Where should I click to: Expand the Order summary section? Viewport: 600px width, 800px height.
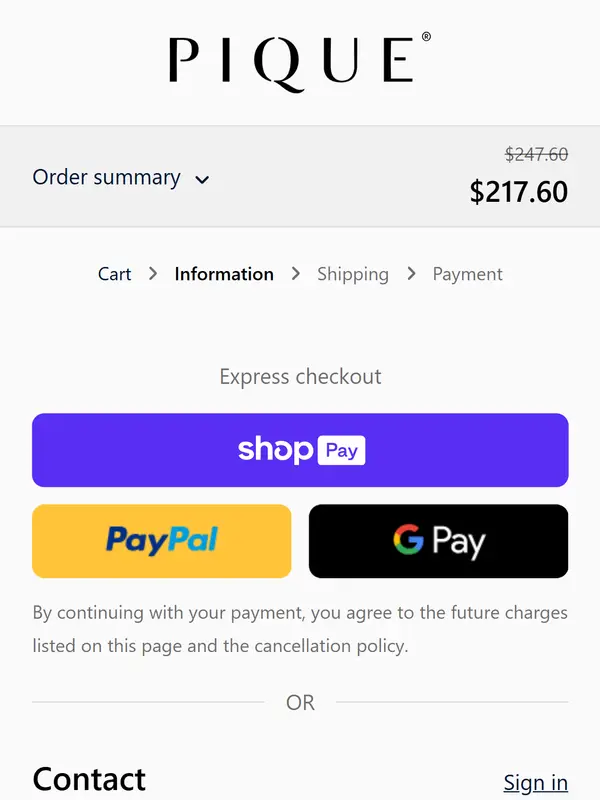click(x=107, y=178)
